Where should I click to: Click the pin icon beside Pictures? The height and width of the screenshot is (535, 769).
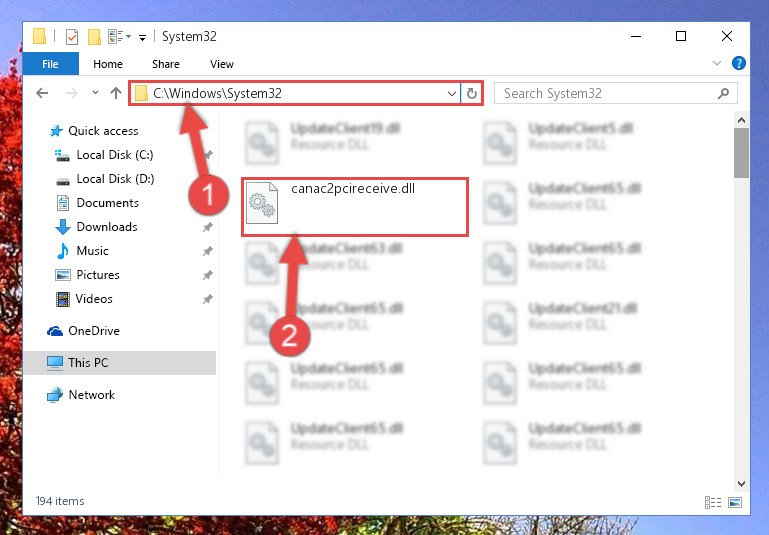tap(207, 275)
